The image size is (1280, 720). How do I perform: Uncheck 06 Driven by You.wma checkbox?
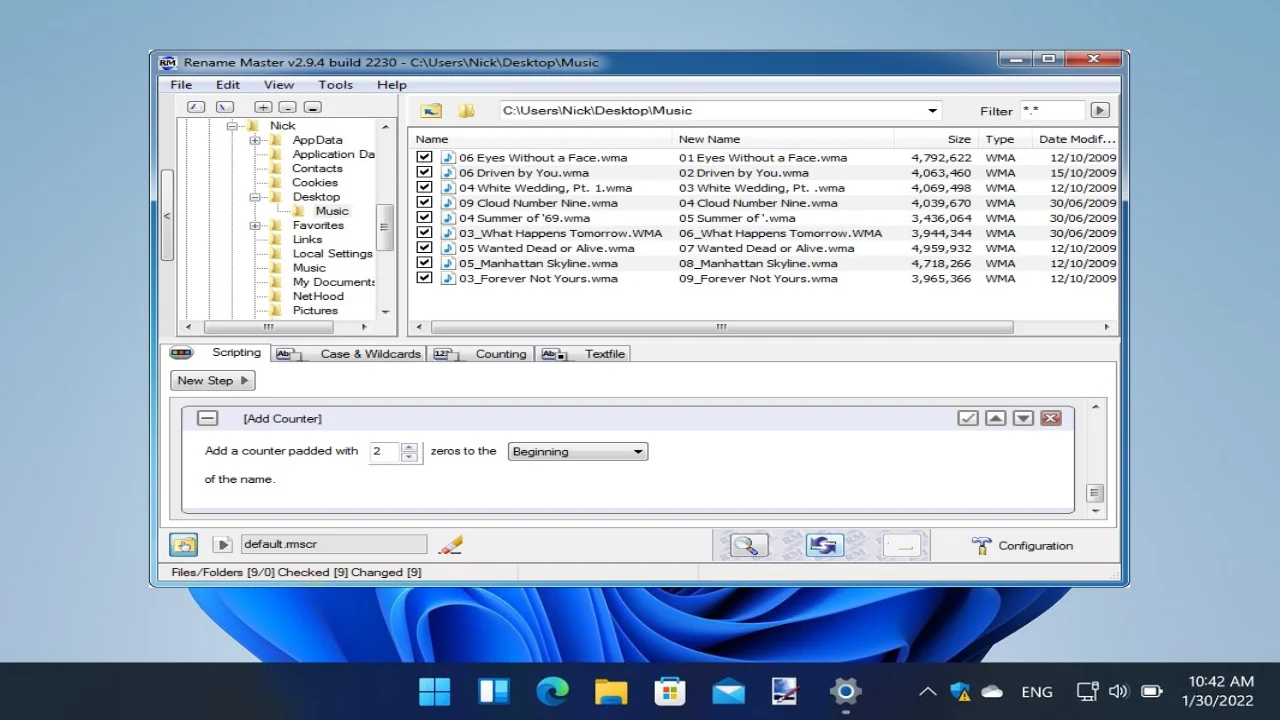tap(425, 172)
